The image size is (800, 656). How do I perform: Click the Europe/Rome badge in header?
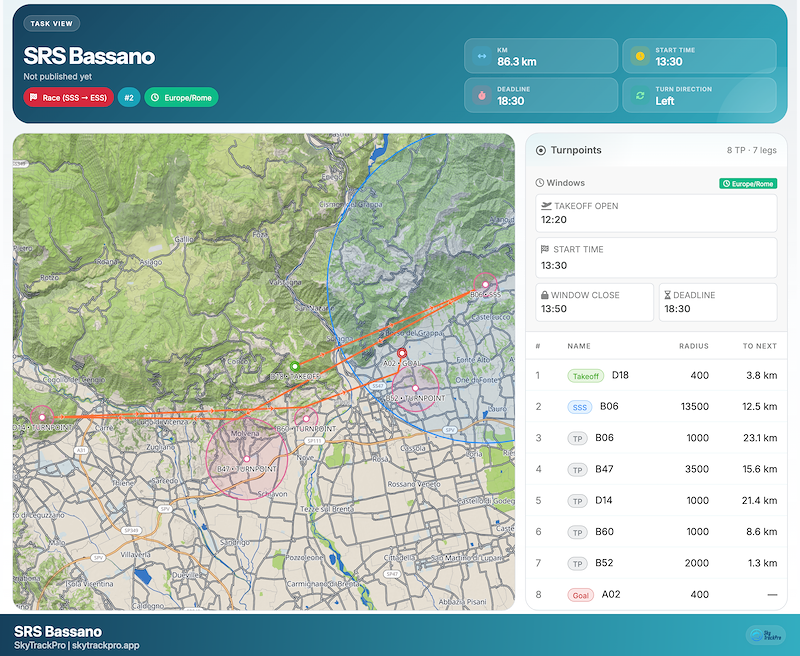182,97
